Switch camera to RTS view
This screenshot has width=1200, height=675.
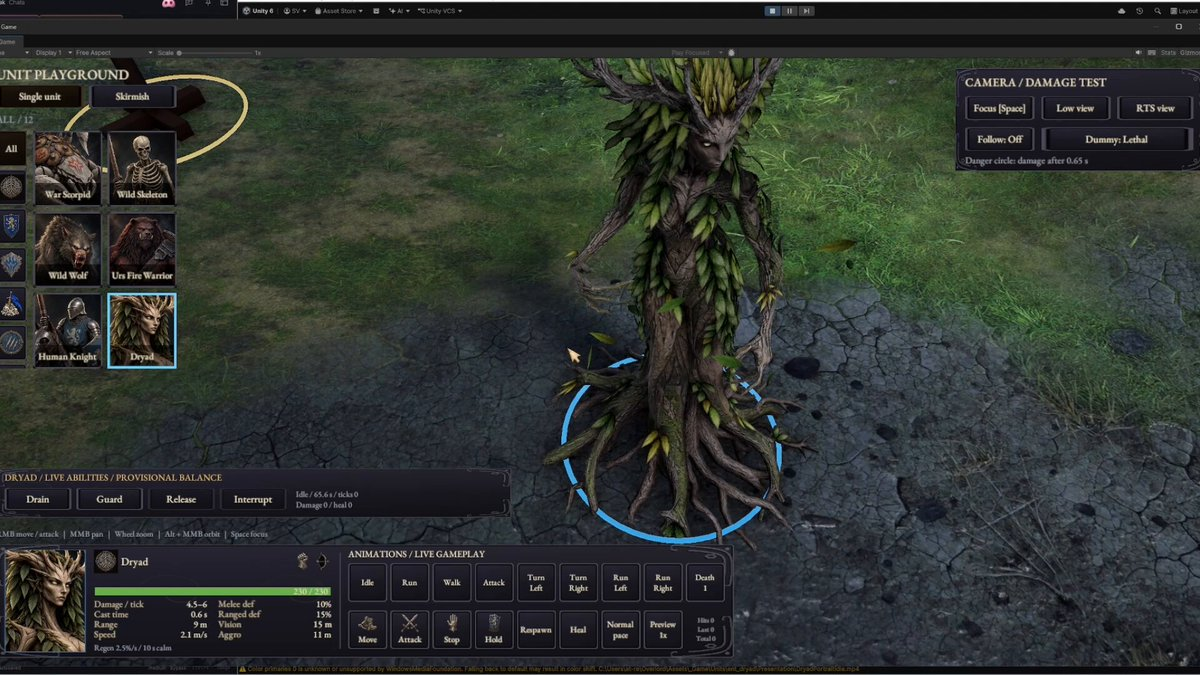(1155, 108)
